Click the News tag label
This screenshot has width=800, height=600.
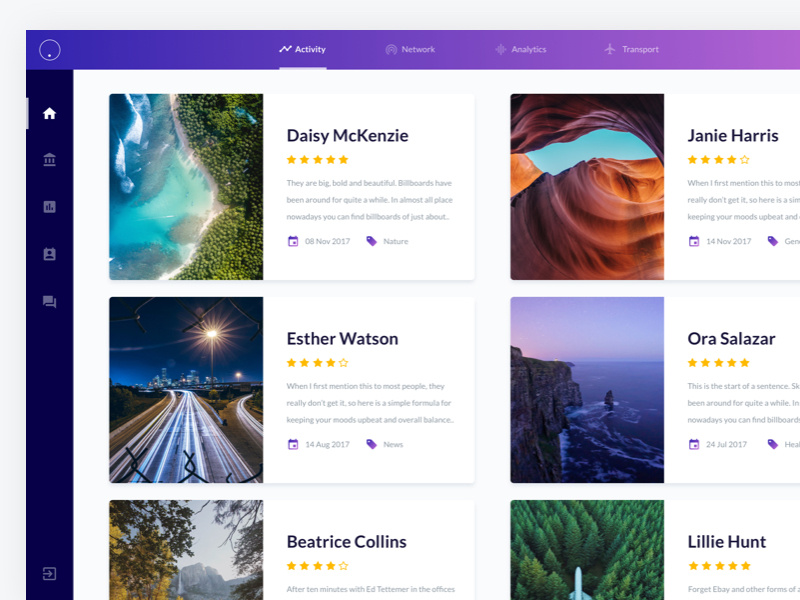[x=393, y=444]
